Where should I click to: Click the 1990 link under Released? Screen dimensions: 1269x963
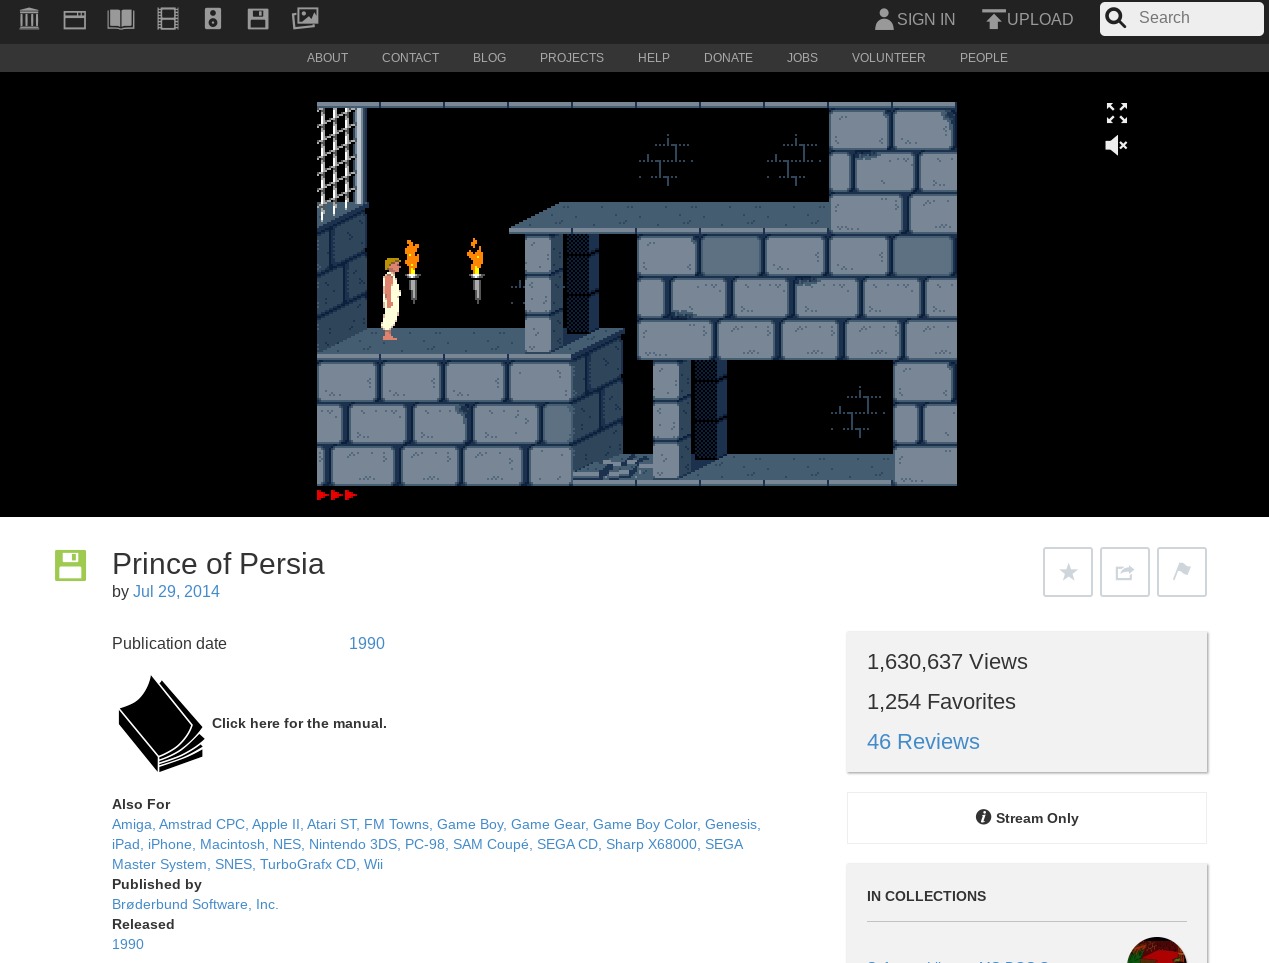tap(128, 944)
